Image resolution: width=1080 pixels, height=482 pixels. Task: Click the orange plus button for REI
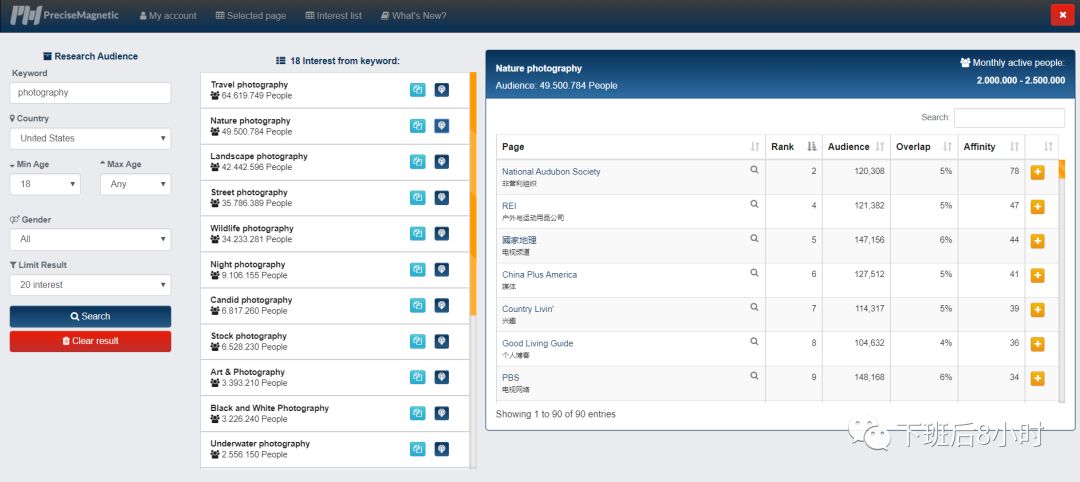pos(1037,207)
